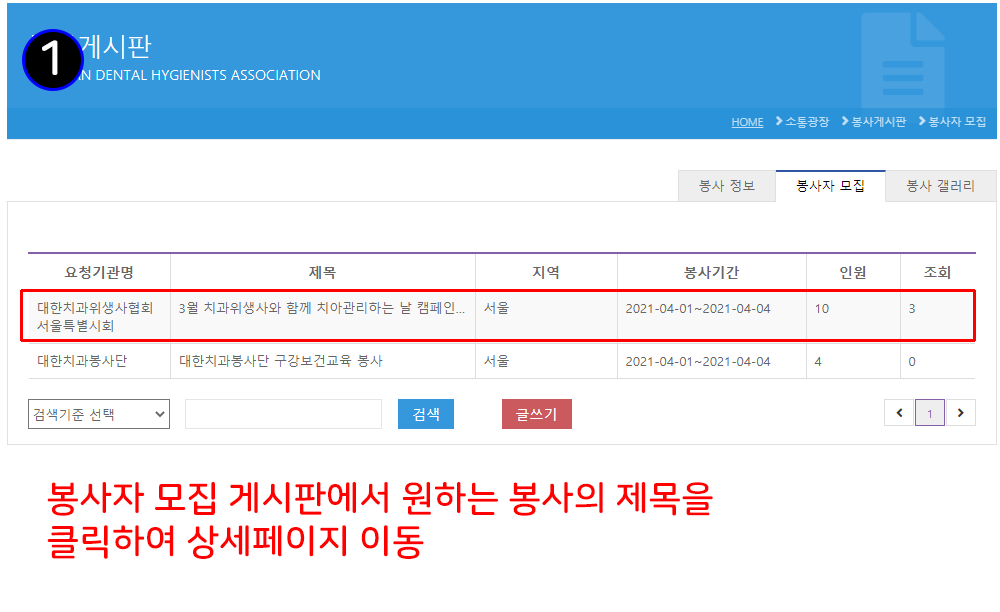Go to the next page using the right arrow

pyautogui.click(x=960, y=413)
